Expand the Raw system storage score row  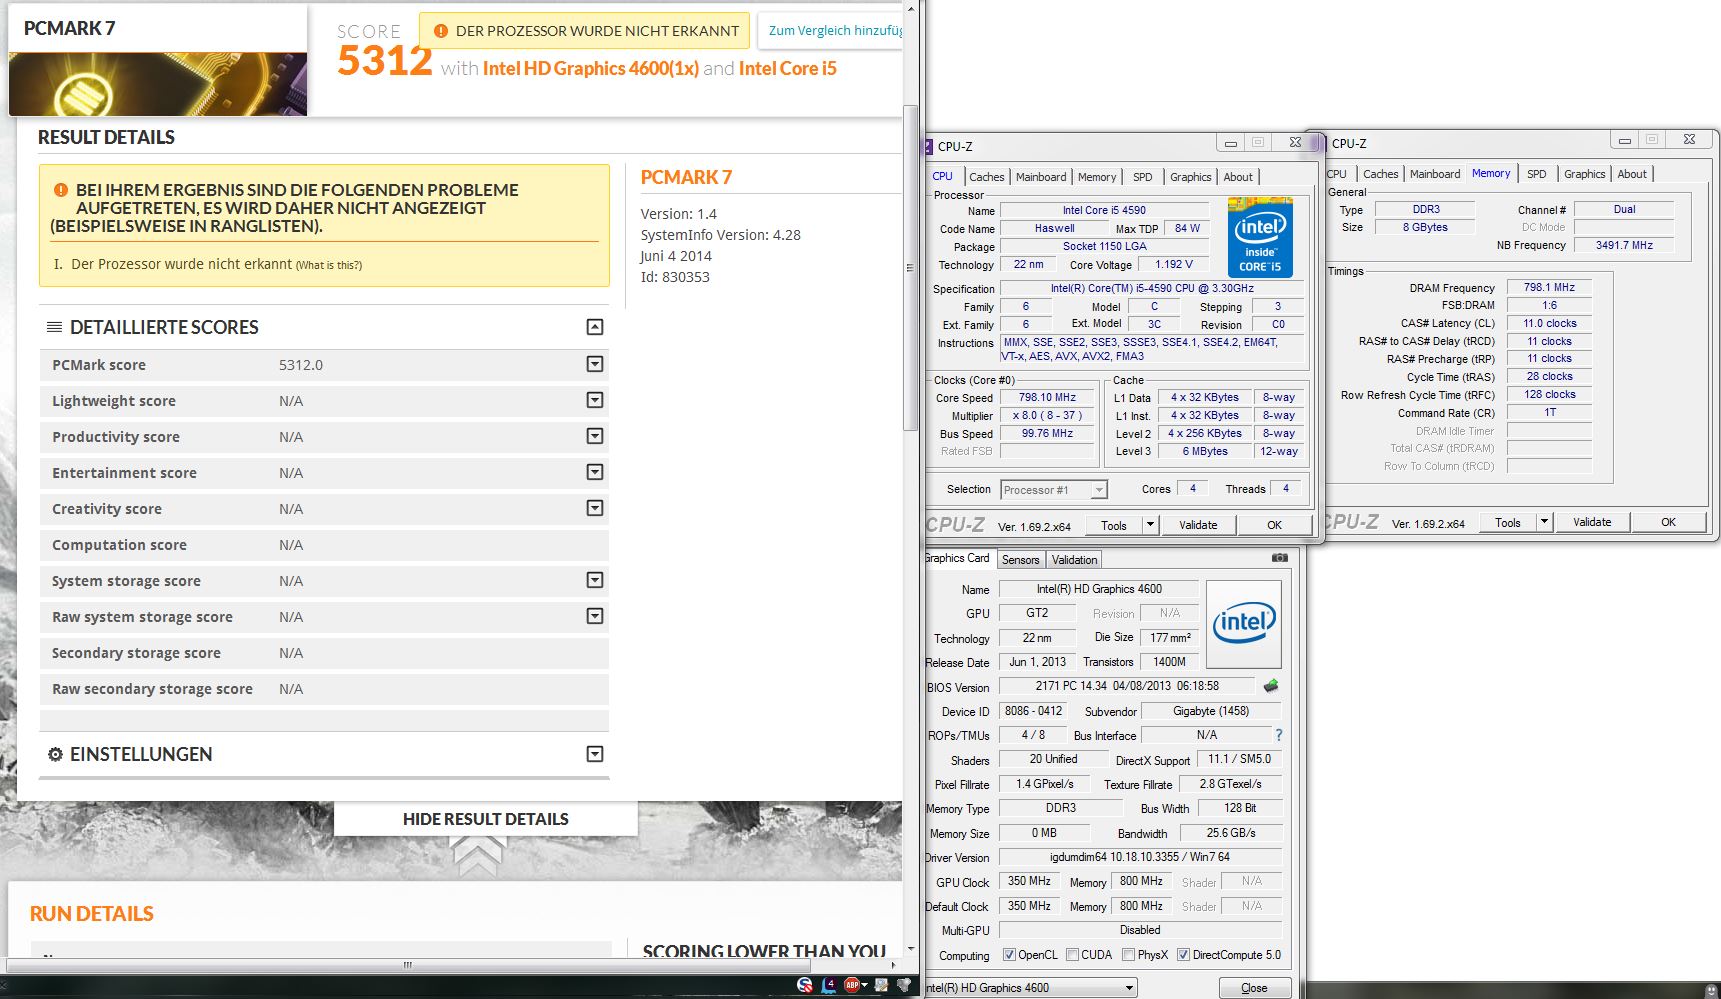pyautogui.click(x=595, y=616)
